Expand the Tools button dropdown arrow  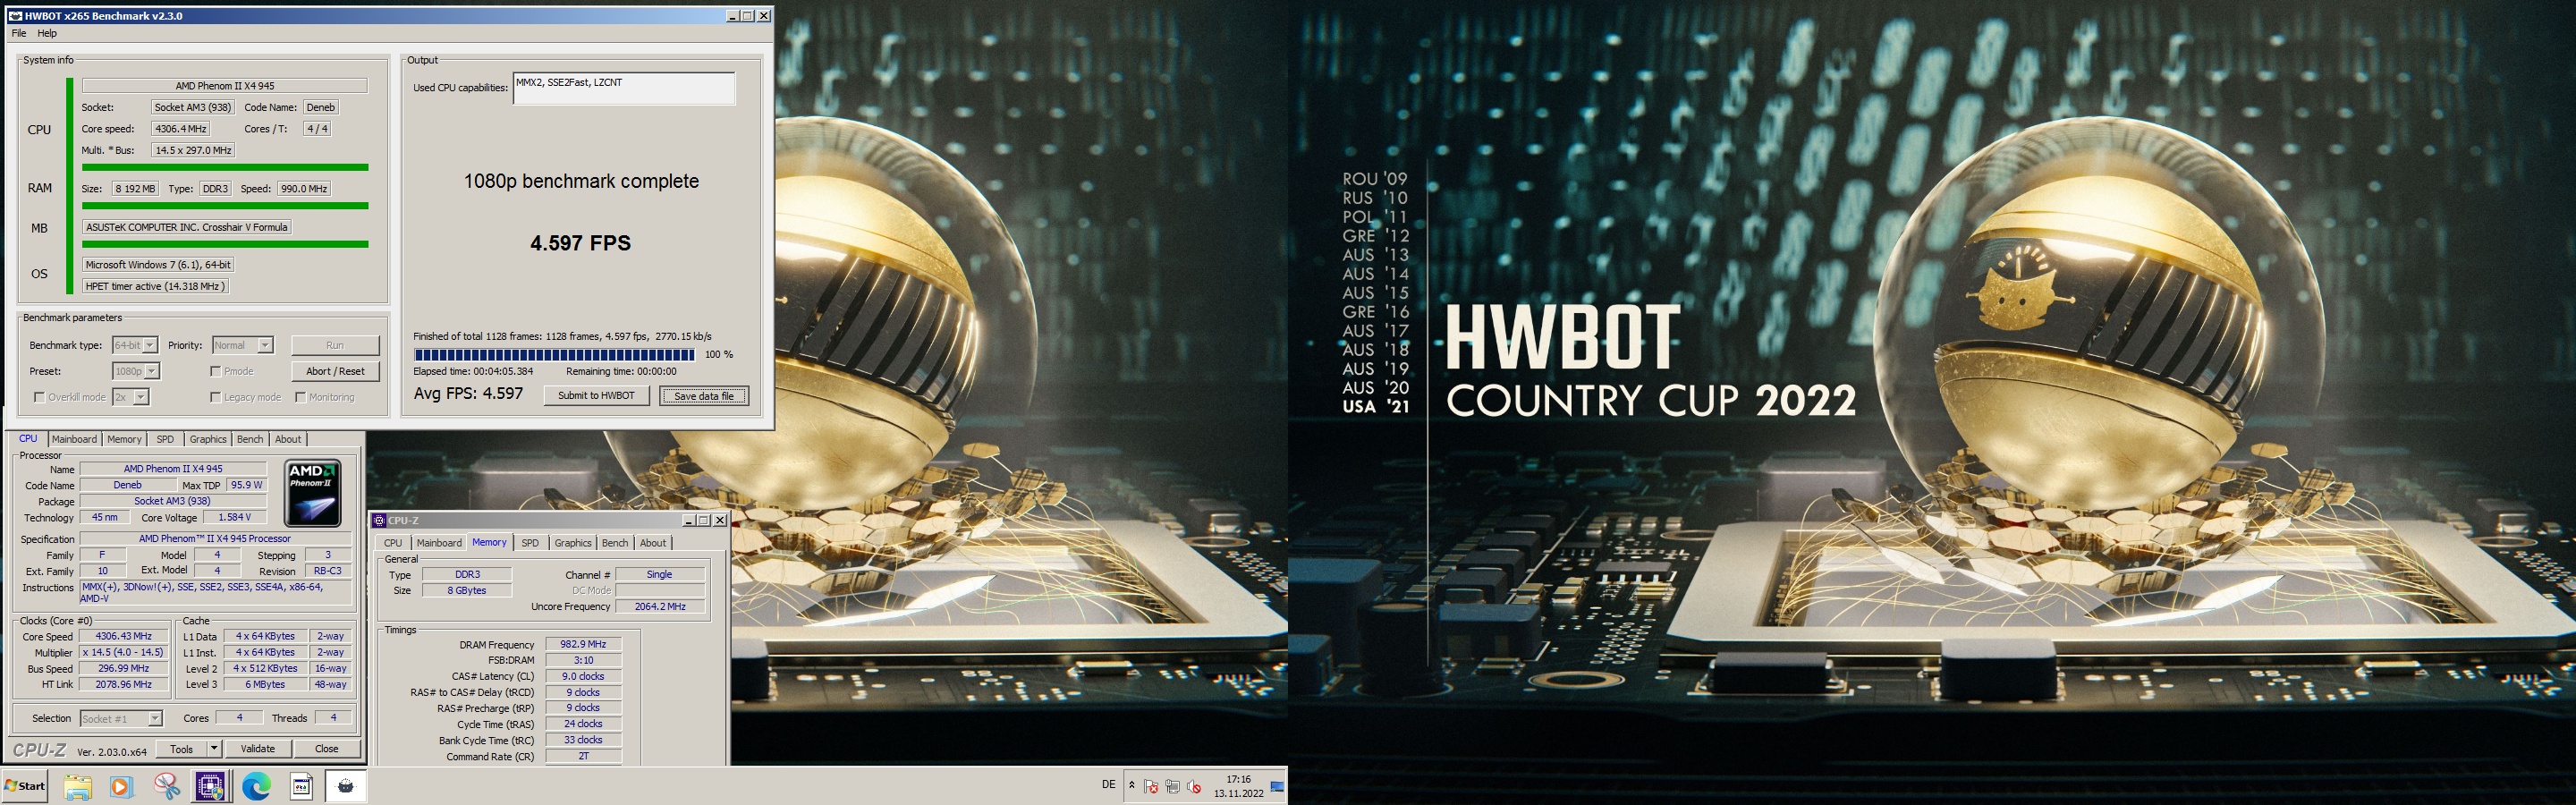pyautogui.click(x=213, y=749)
